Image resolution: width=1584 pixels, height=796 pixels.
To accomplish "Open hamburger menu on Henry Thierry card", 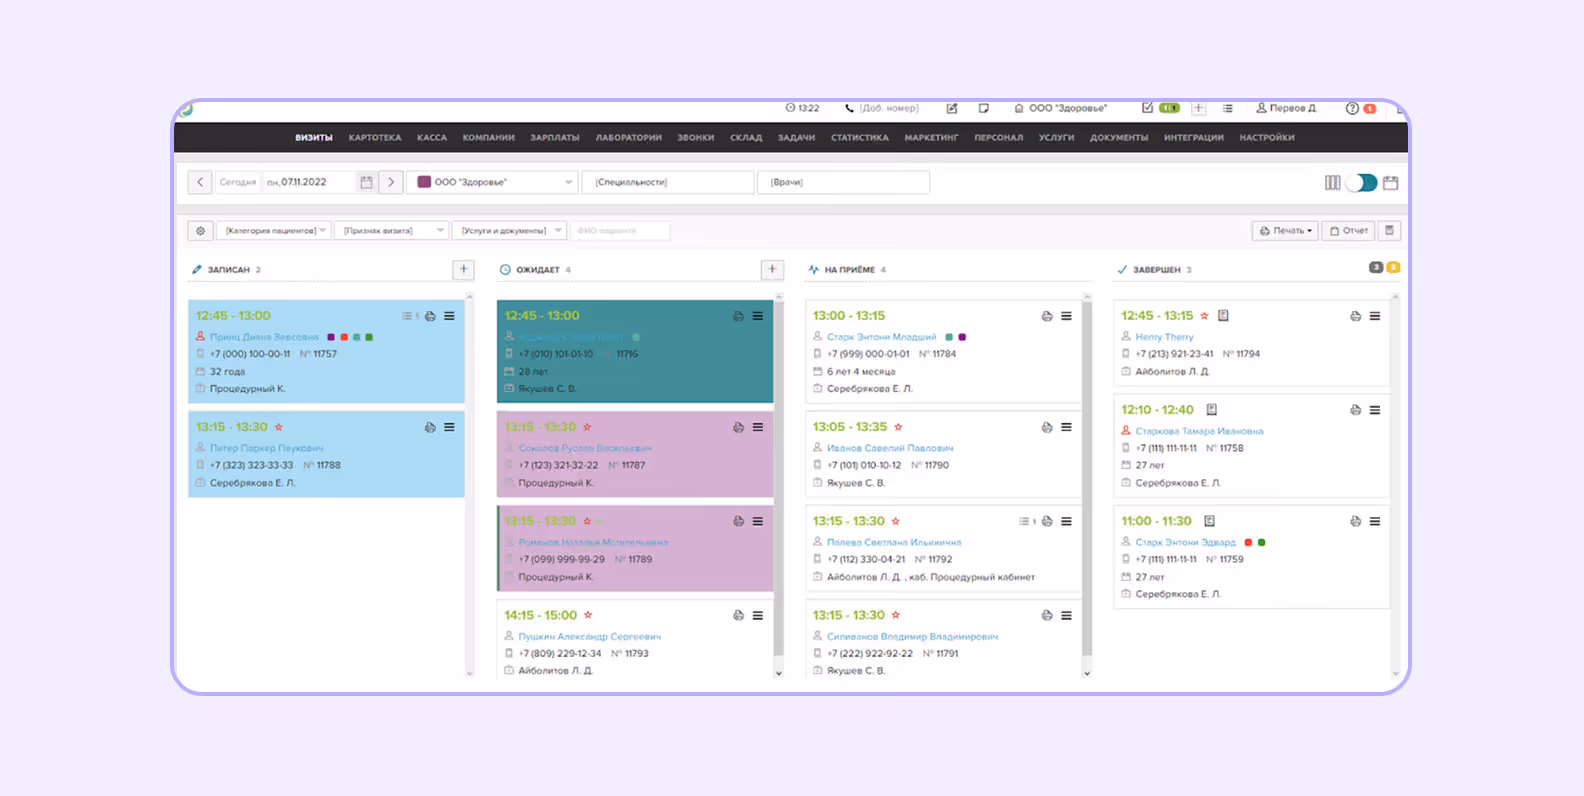I will click(1375, 316).
